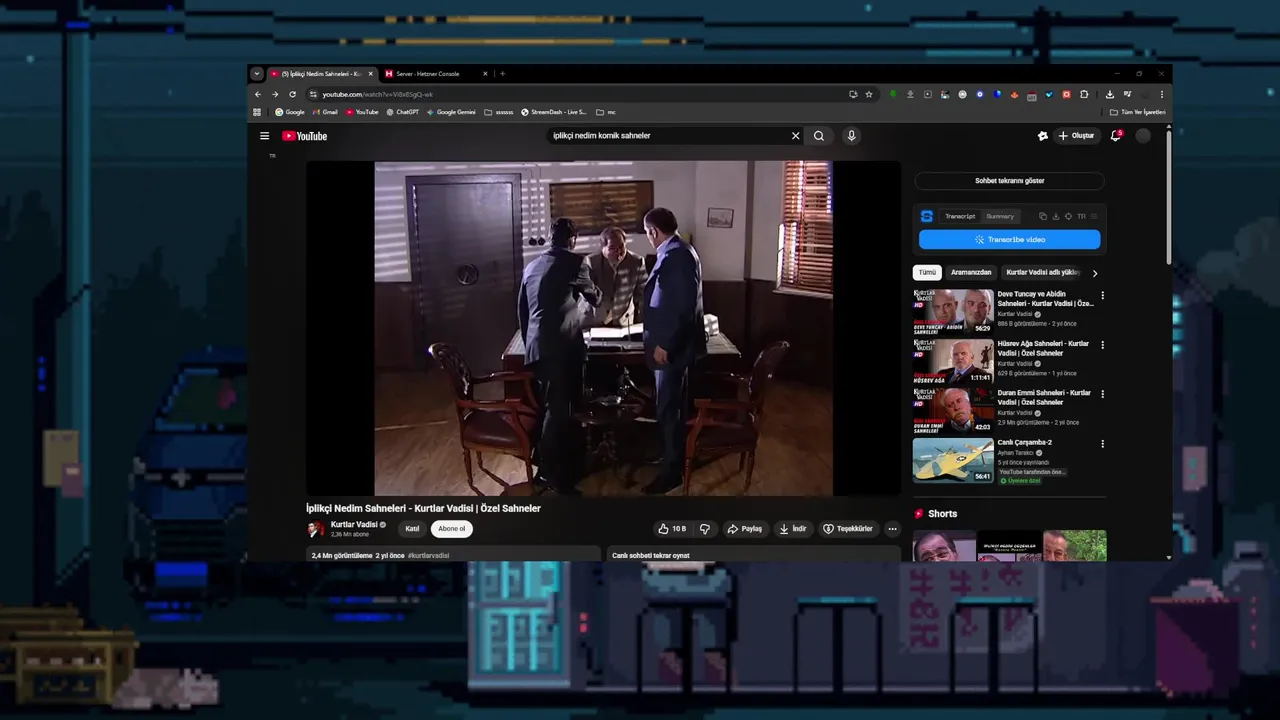1280x720 pixels.
Task: Open the transcript panel list menu
Action: click(1094, 216)
